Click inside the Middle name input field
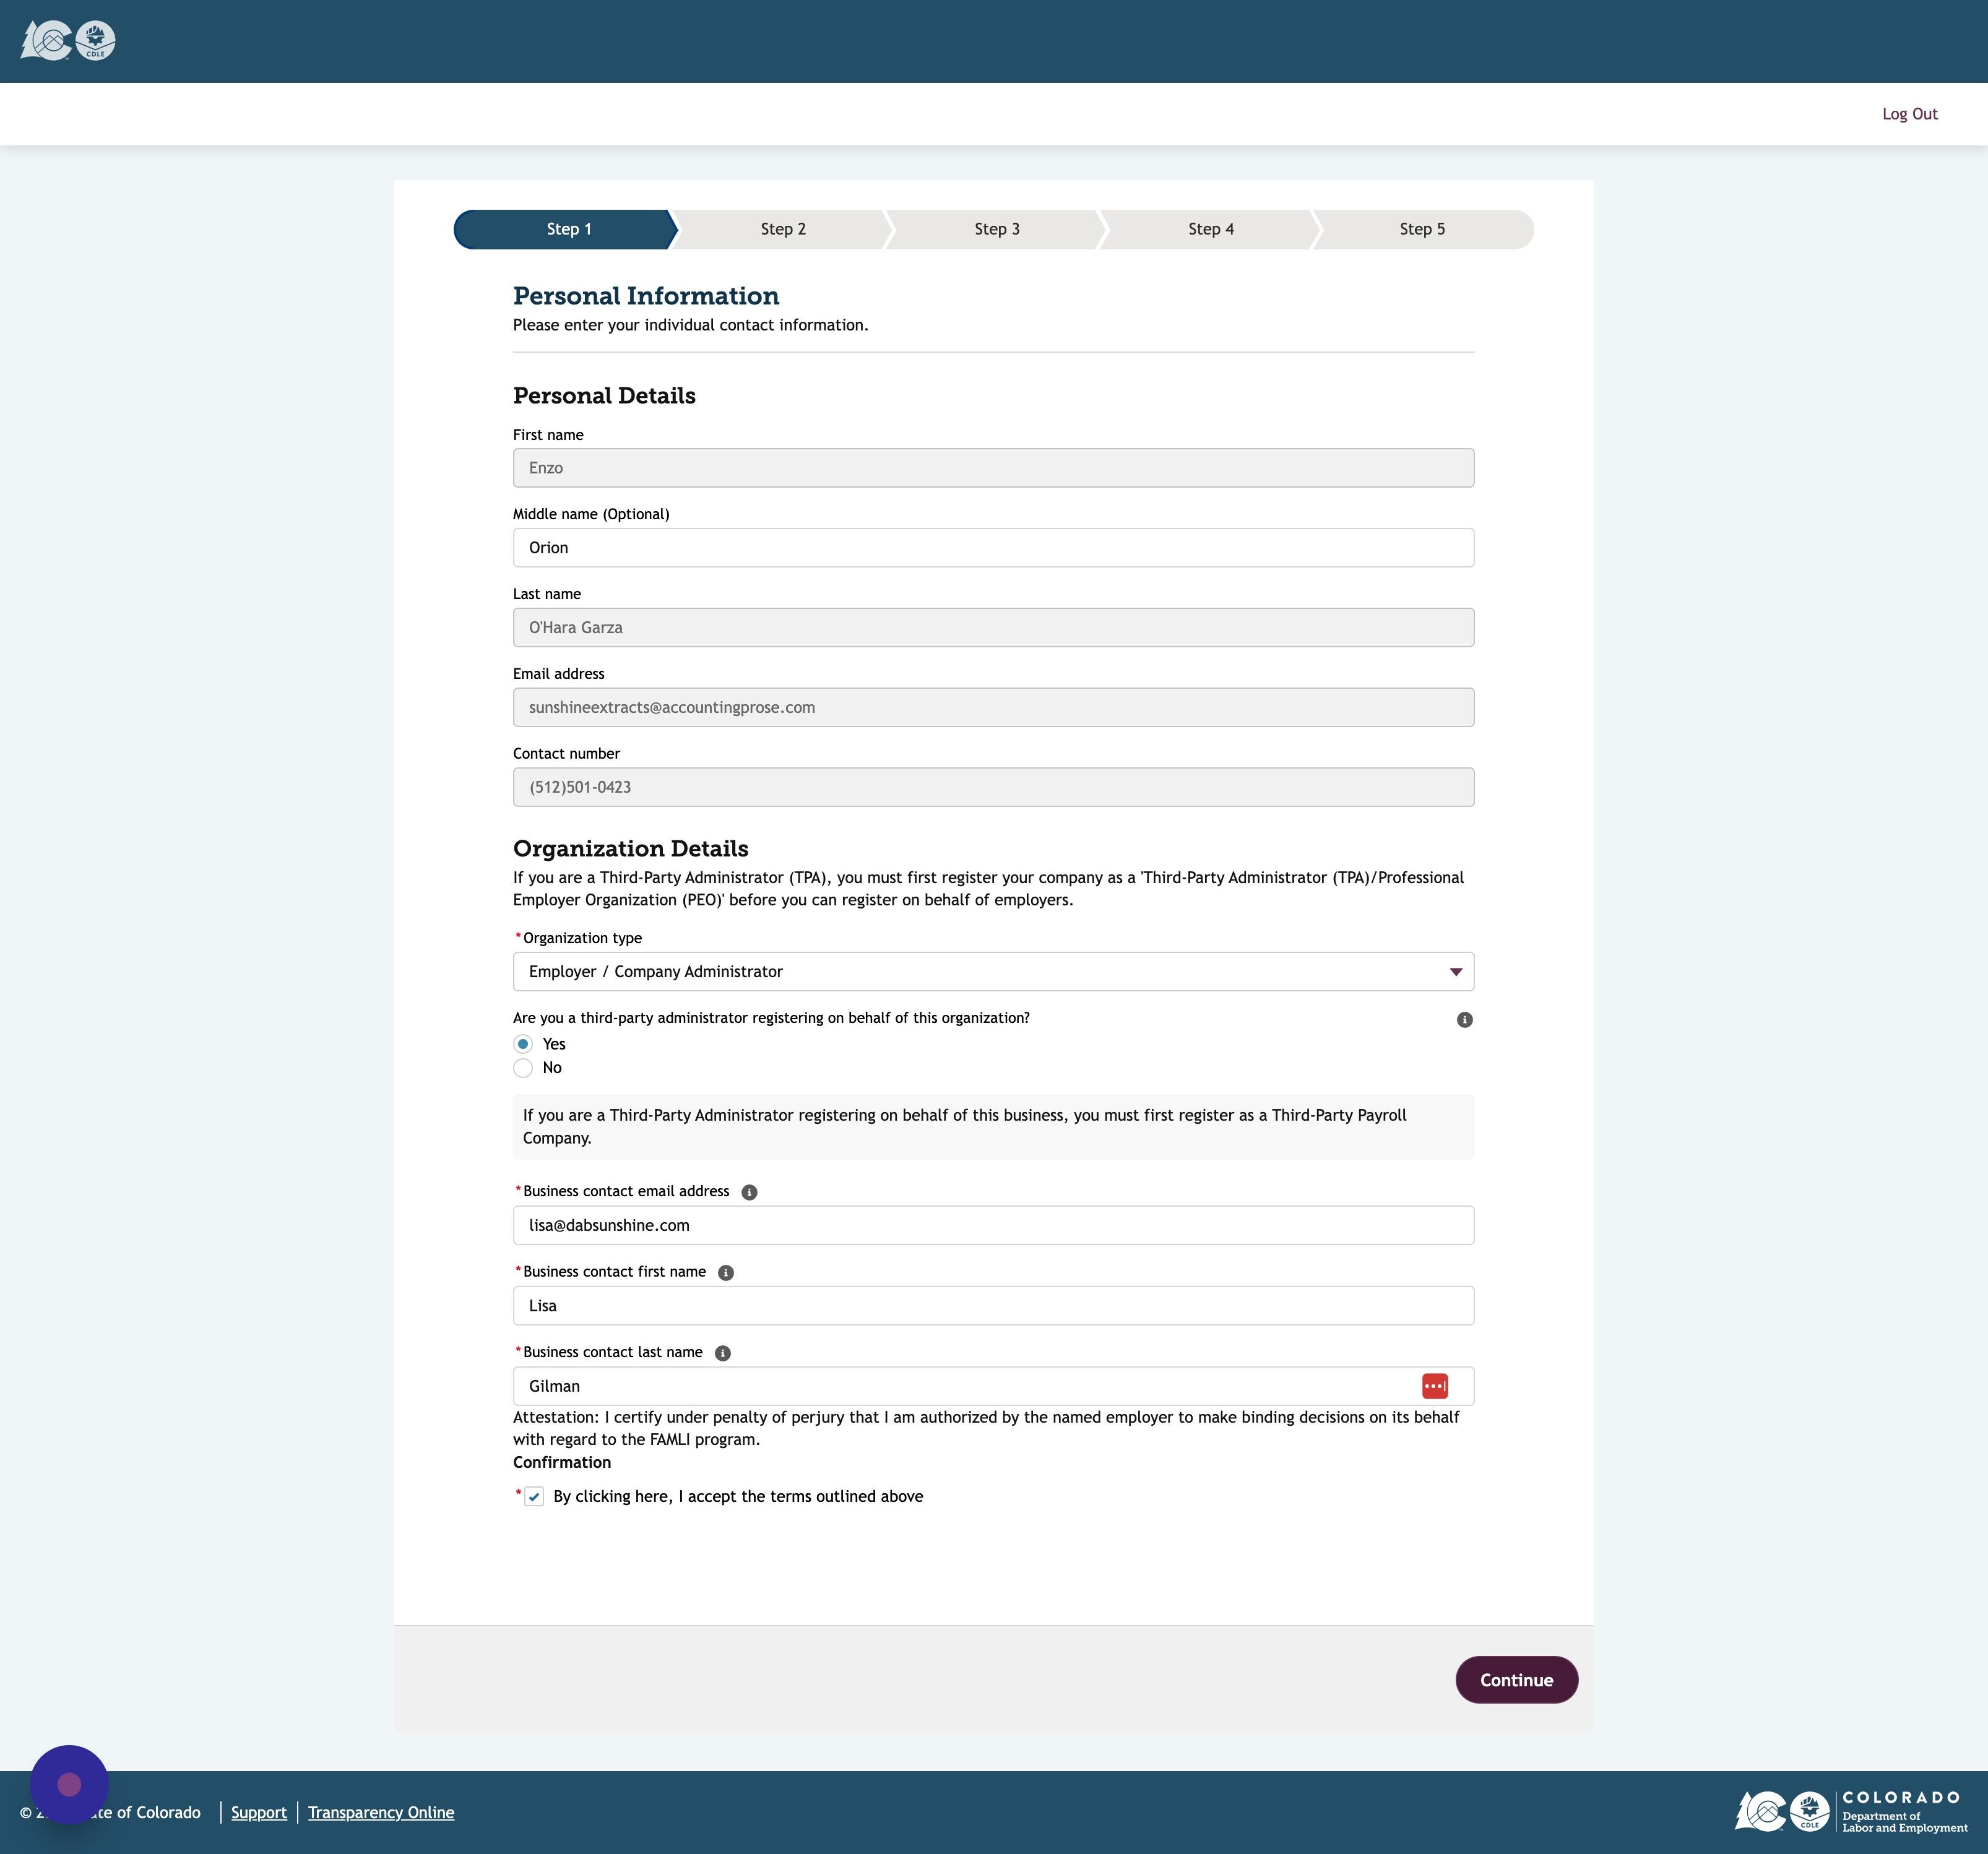Screen dimensions: 1988x1854 tap(993, 547)
